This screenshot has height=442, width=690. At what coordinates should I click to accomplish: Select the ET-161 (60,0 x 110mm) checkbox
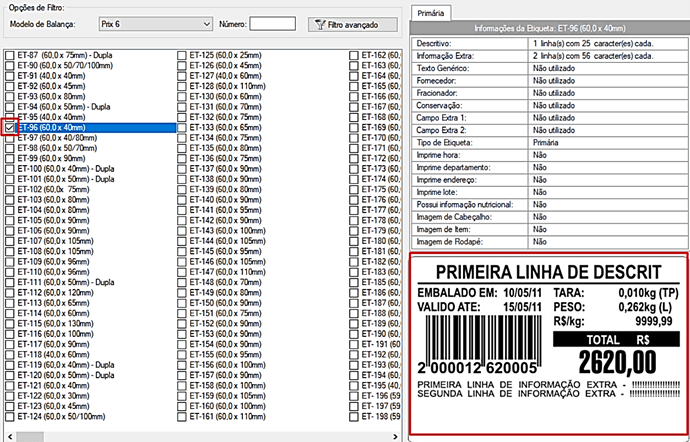pyautogui.click(x=181, y=417)
